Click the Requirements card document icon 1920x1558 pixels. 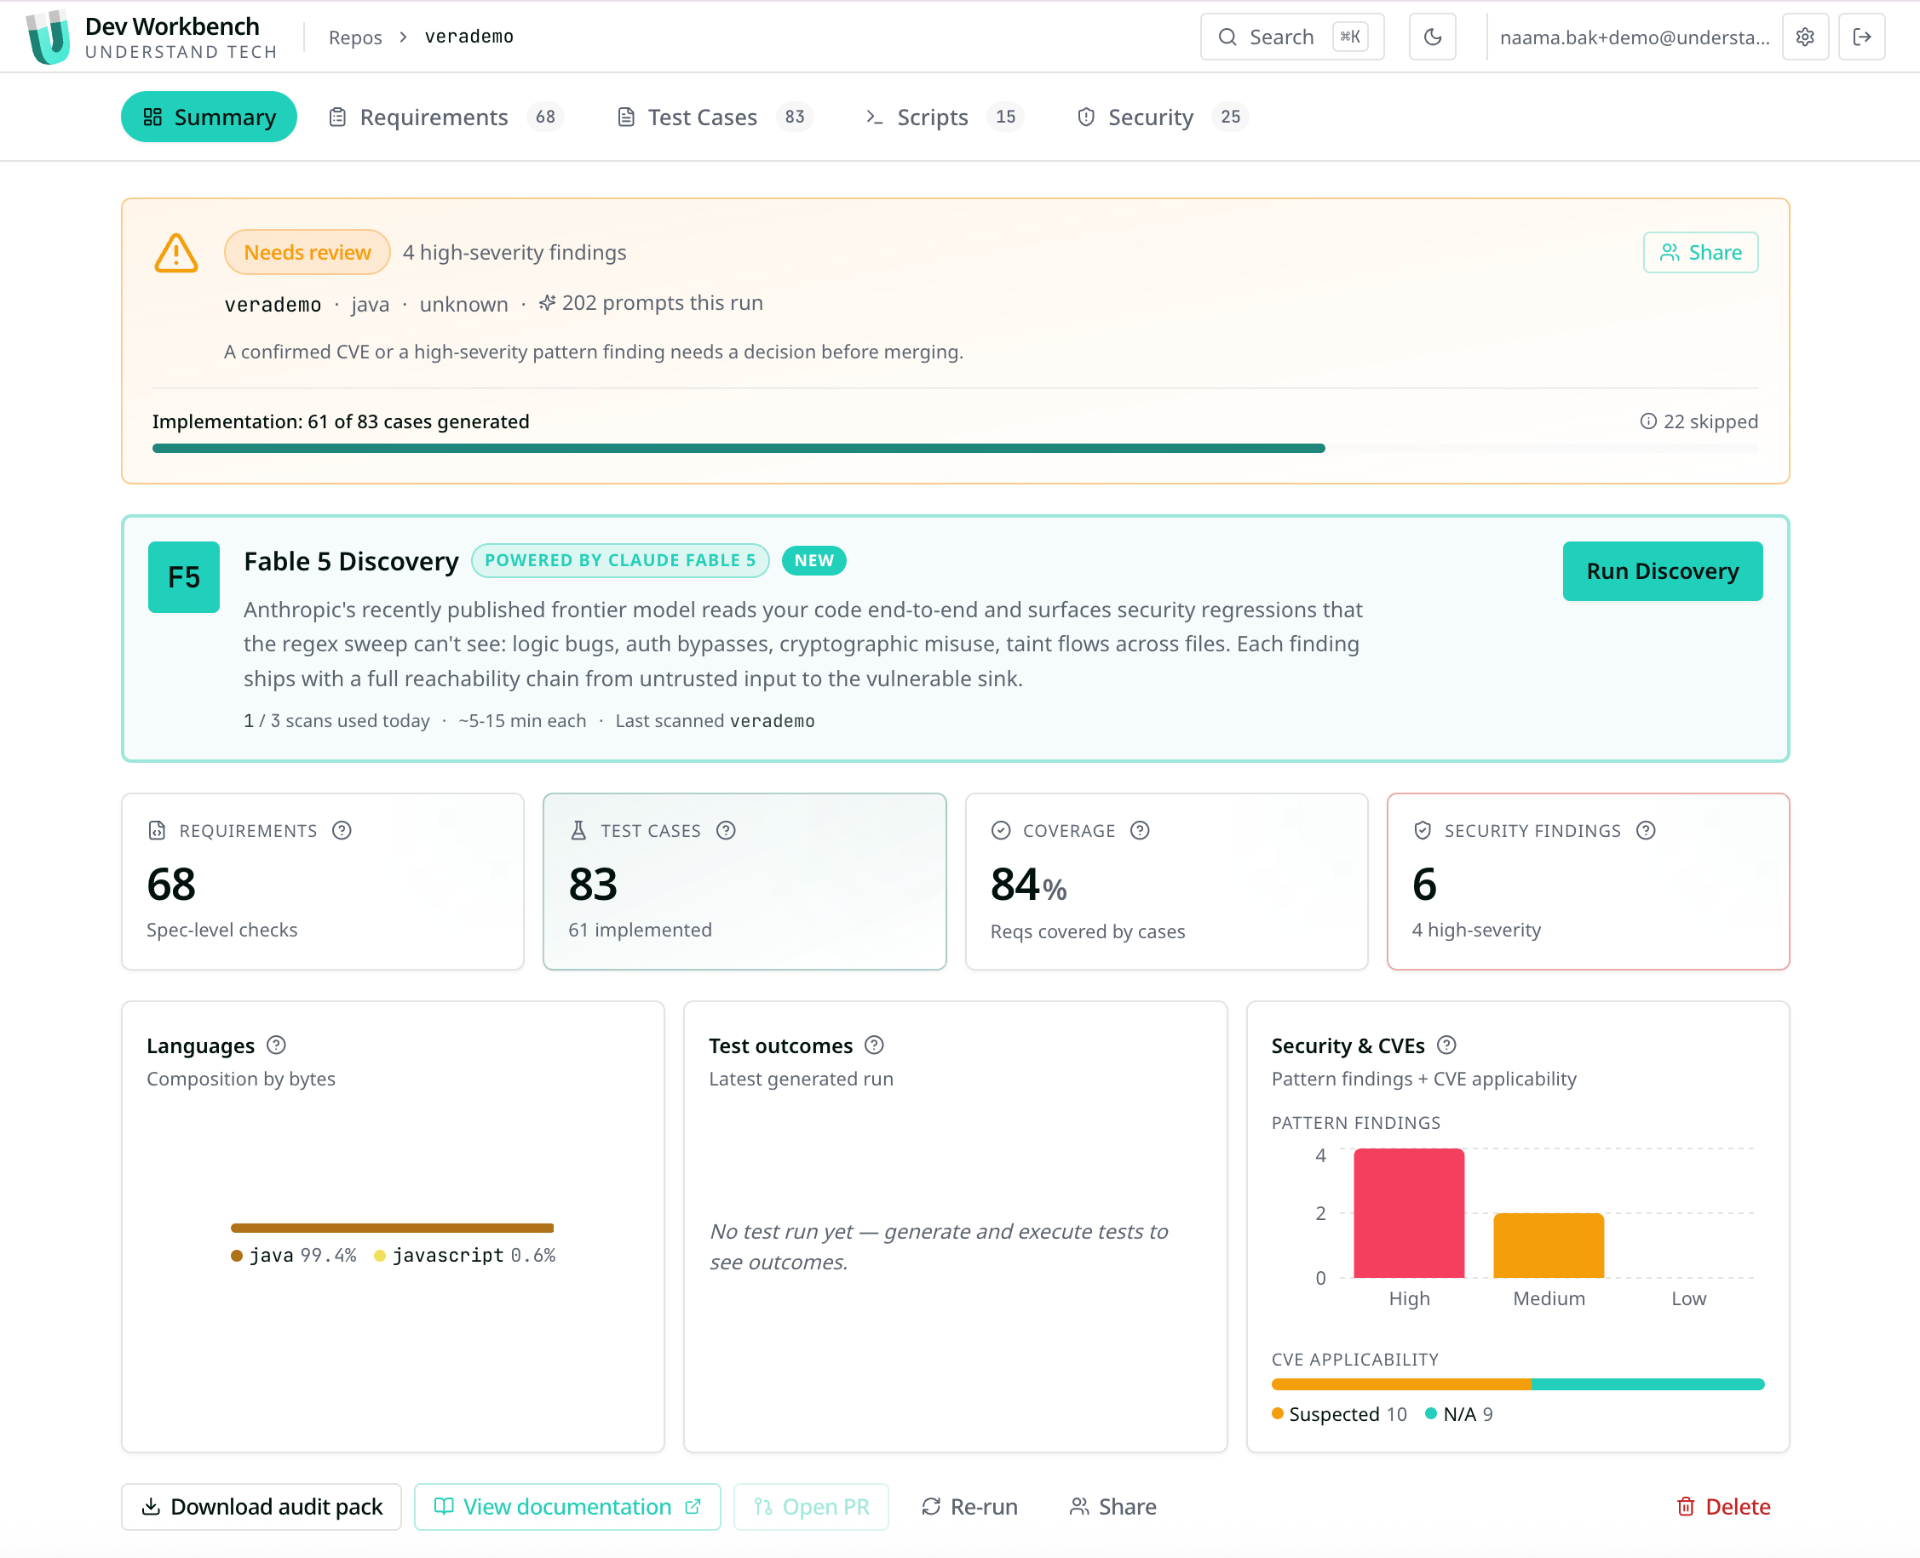pyautogui.click(x=157, y=831)
